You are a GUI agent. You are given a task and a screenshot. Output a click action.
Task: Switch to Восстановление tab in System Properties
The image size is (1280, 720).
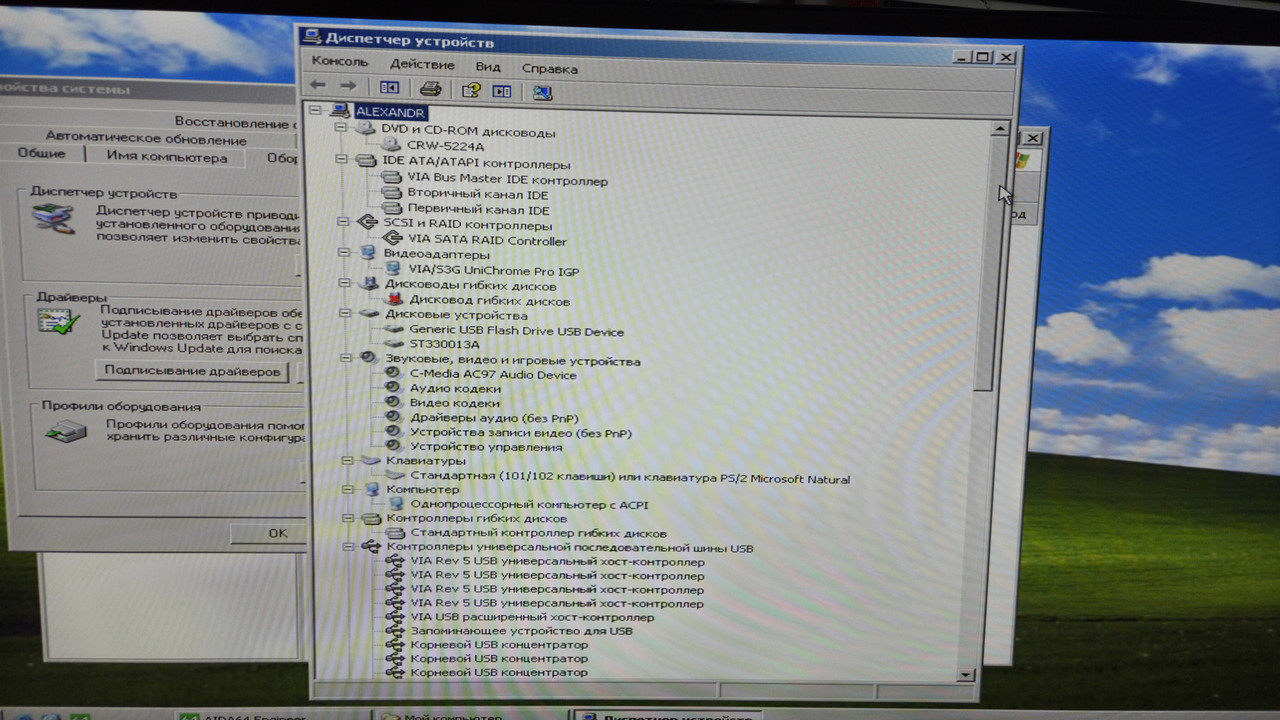click(x=234, y=122)
